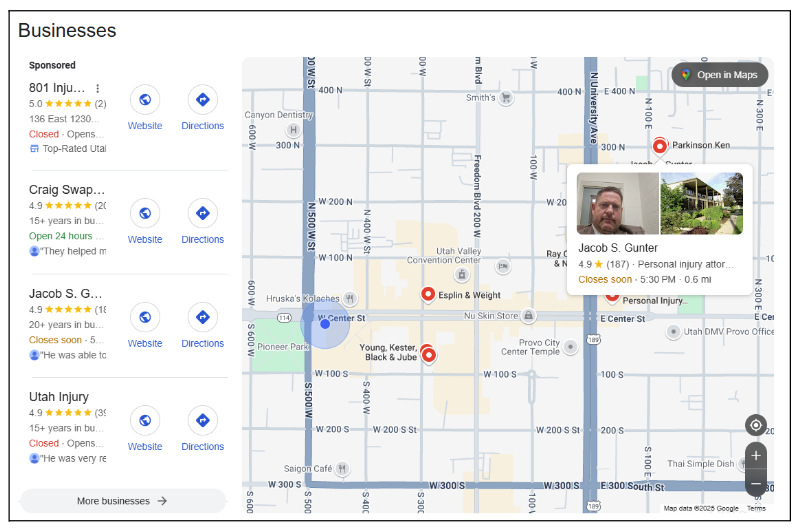Click Saigon Café restaurant icon on map
The image size is (803, 530).
pos(343,468)
